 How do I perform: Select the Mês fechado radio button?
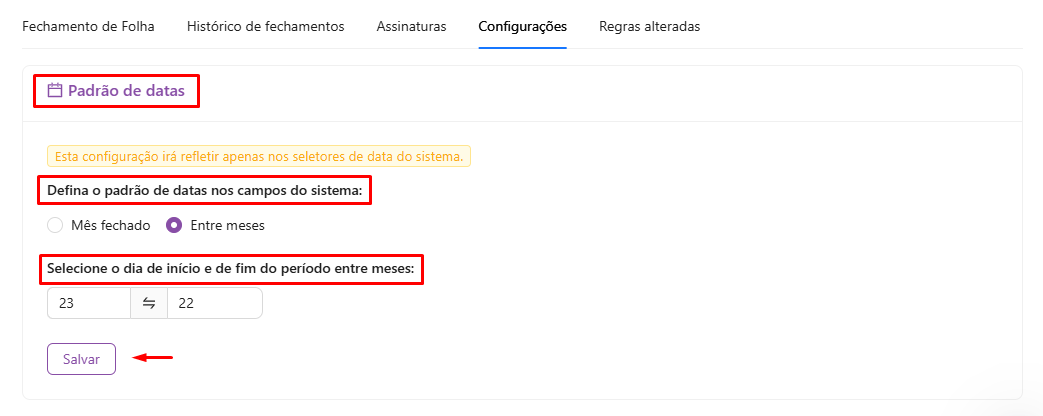tap(55, 225)
